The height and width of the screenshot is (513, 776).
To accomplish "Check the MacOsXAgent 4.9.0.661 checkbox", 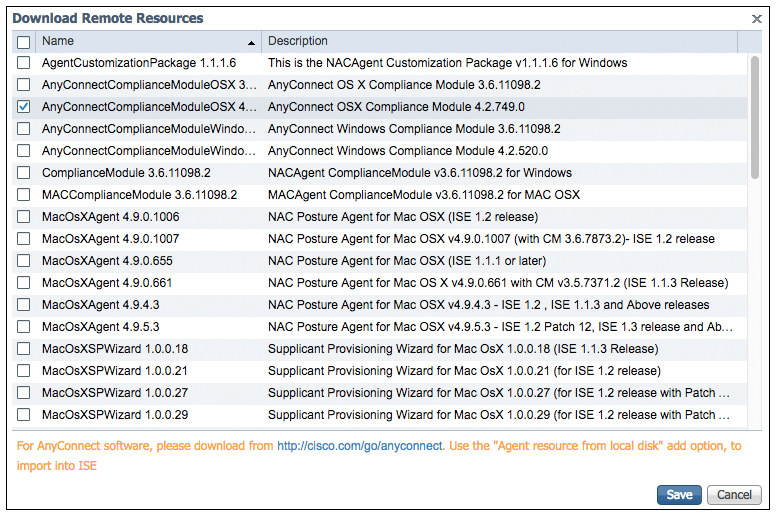I will click(x=23, y=283).
